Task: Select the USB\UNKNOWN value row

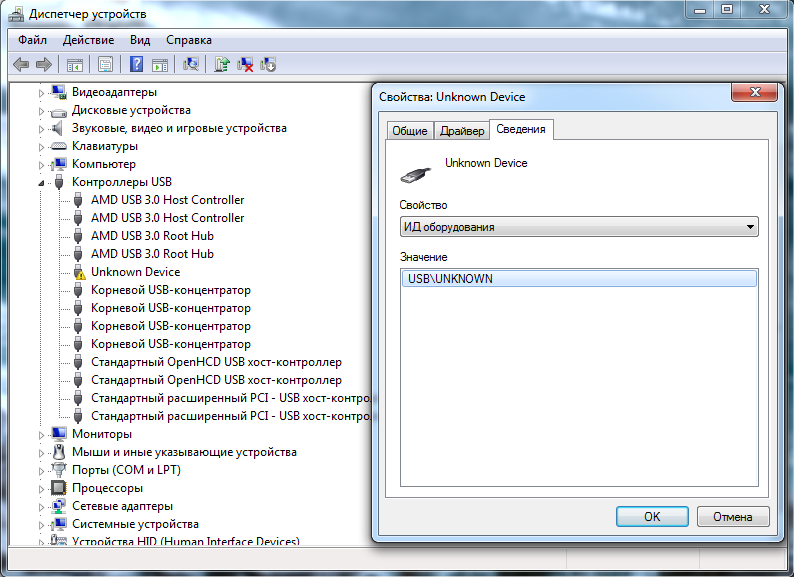Action: 579,279
